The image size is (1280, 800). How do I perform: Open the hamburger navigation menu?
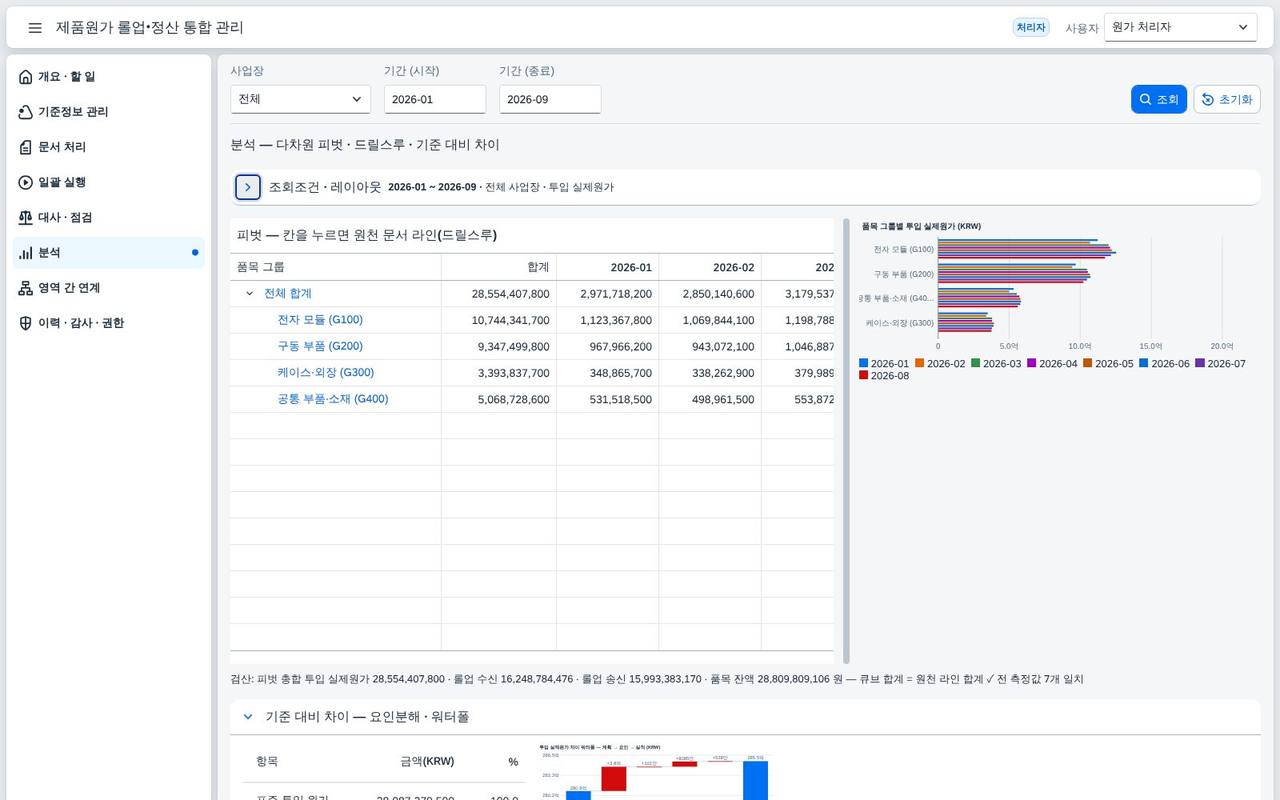pyautogui.click(x=35, y=28)
